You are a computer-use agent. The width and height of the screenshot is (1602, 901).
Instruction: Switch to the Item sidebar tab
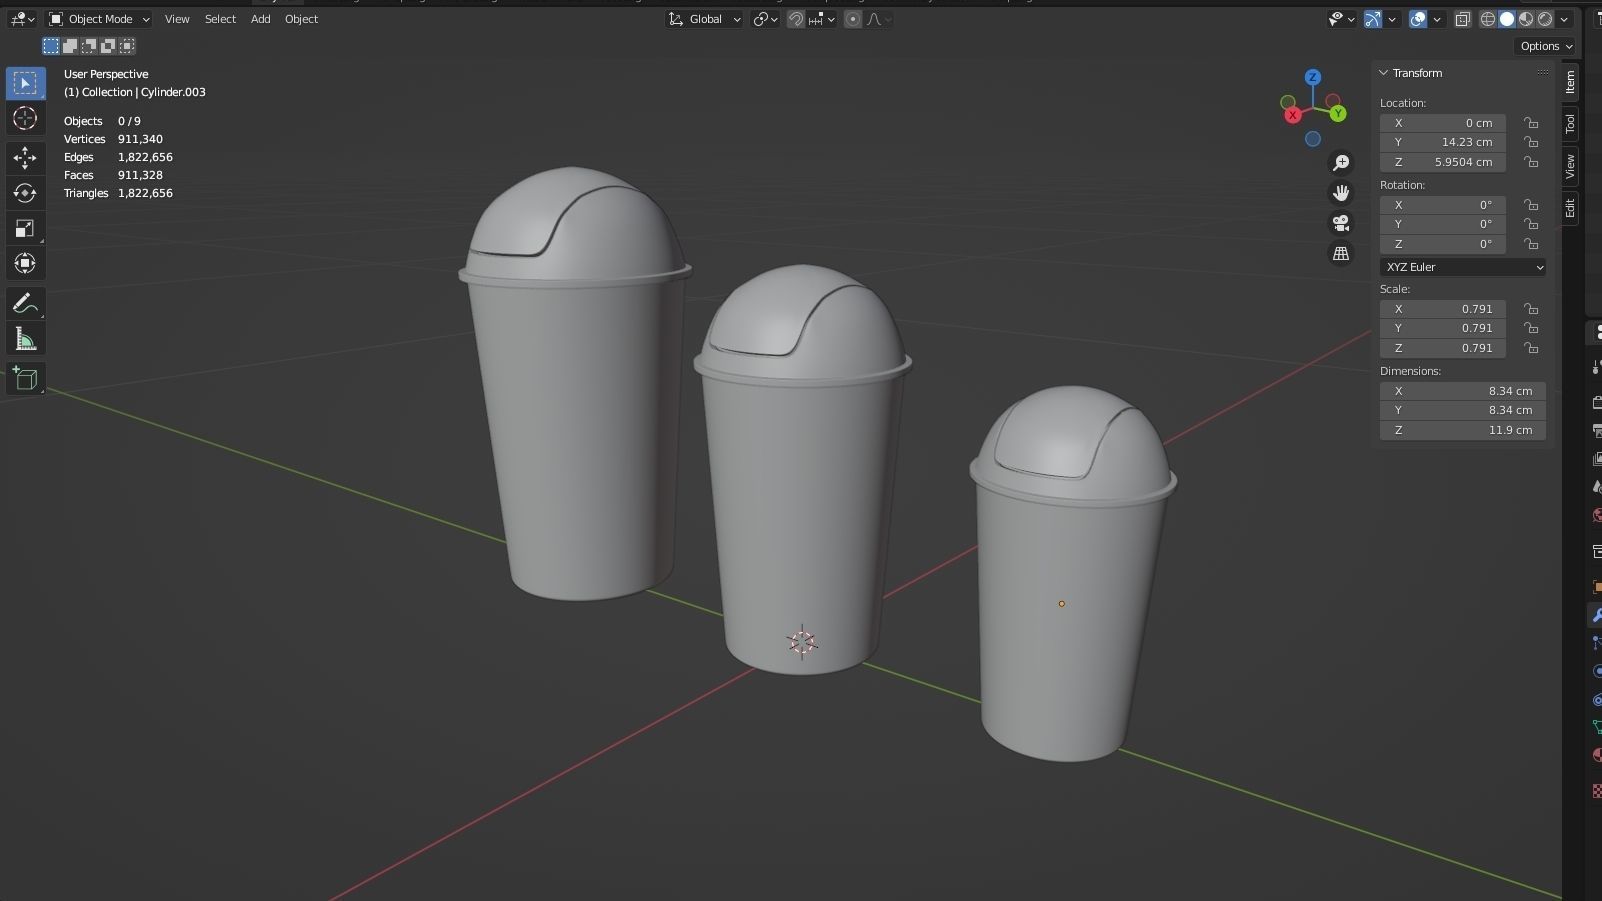(1570, 82)
